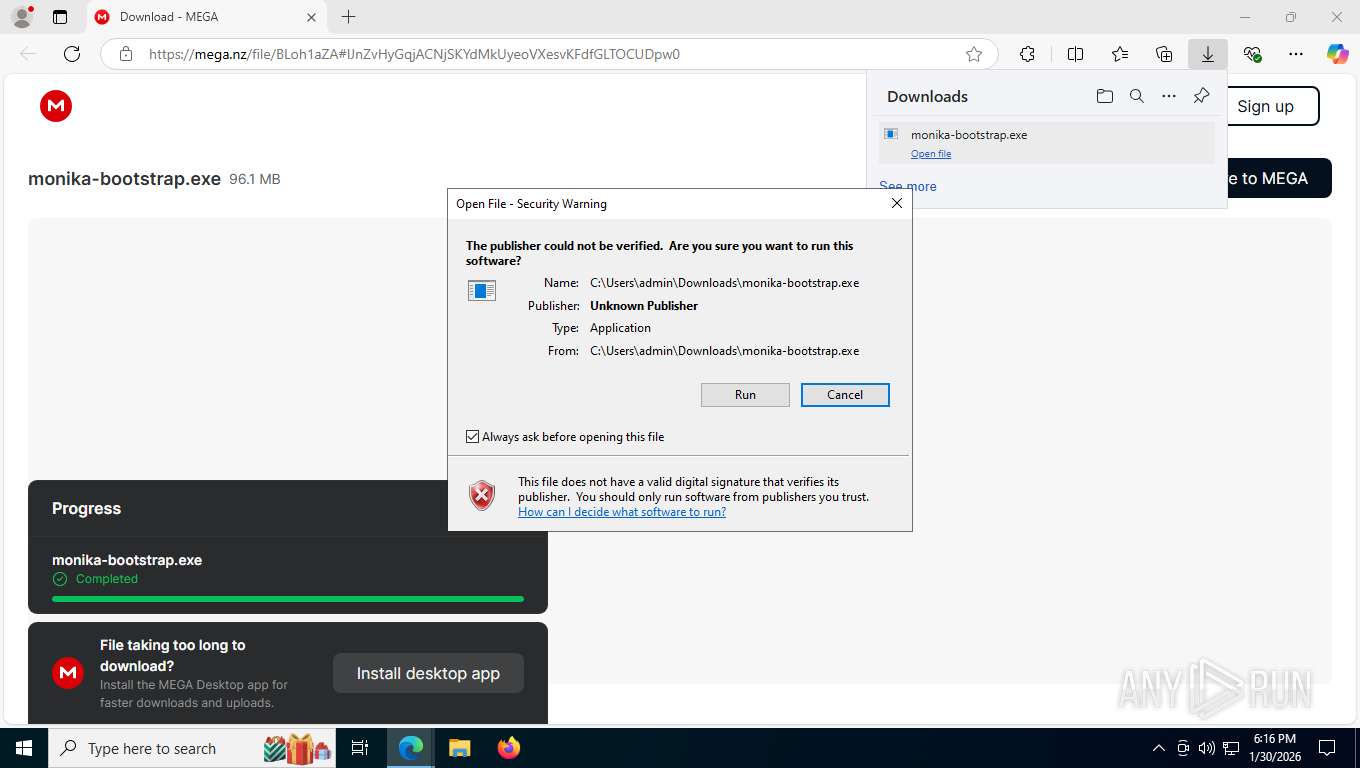
Task: Open the tab actions menu icon
Action: [x=60, y=17]
